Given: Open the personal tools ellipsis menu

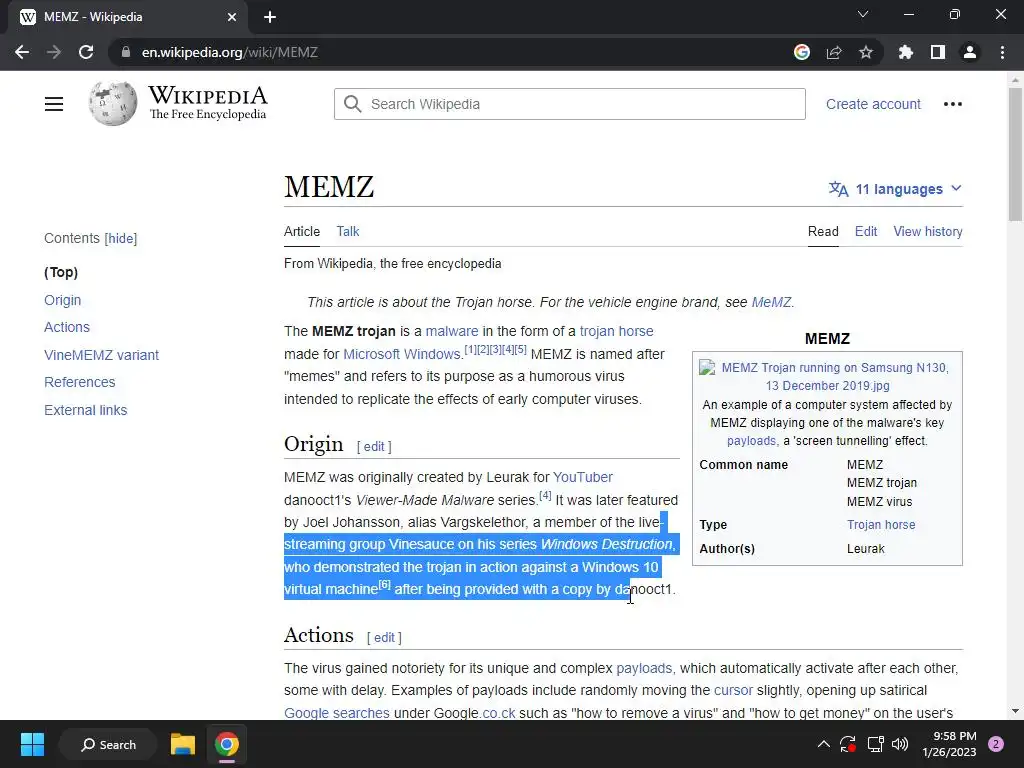Looking at the screenshot, I should pyautogui.click(x=953, y=104).
